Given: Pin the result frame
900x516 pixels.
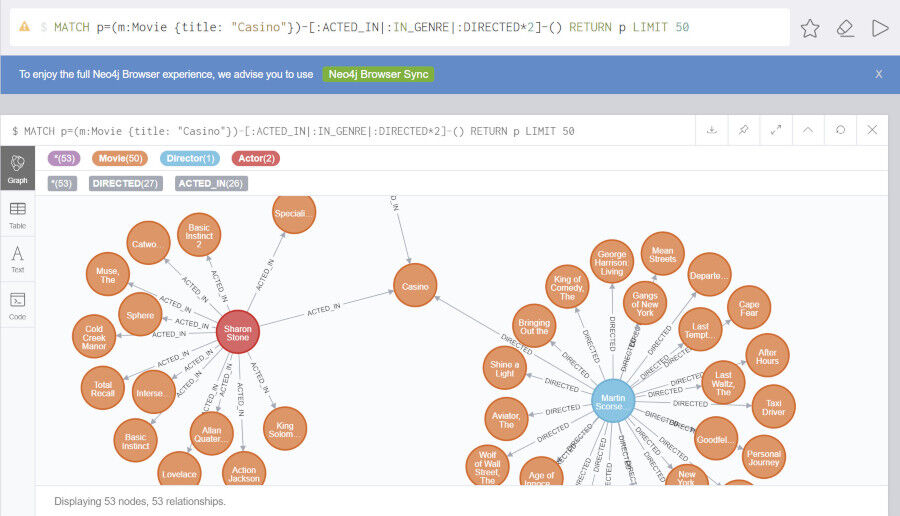Looking at the screenshot, I should coord(744,130).
